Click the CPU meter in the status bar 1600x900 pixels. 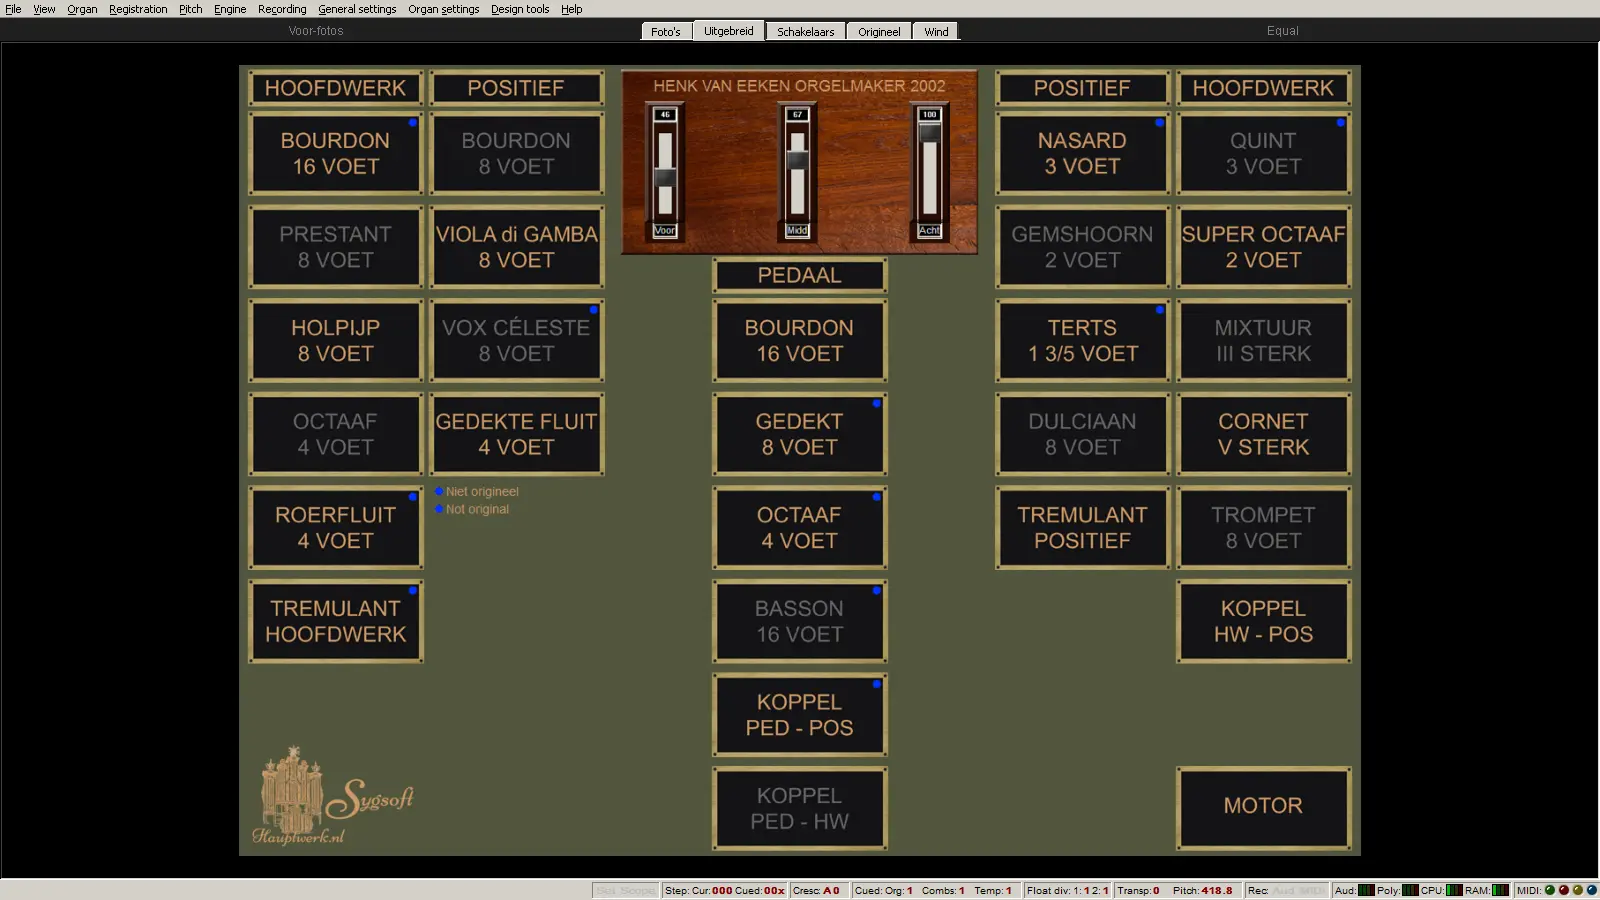click(x=1454, y=890)
